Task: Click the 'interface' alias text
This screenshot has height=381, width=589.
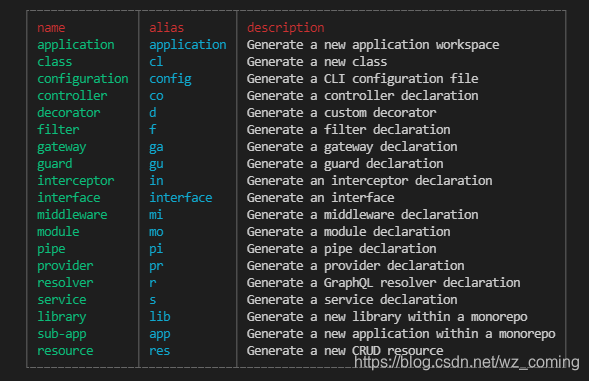Action: (x=181, y=198)
